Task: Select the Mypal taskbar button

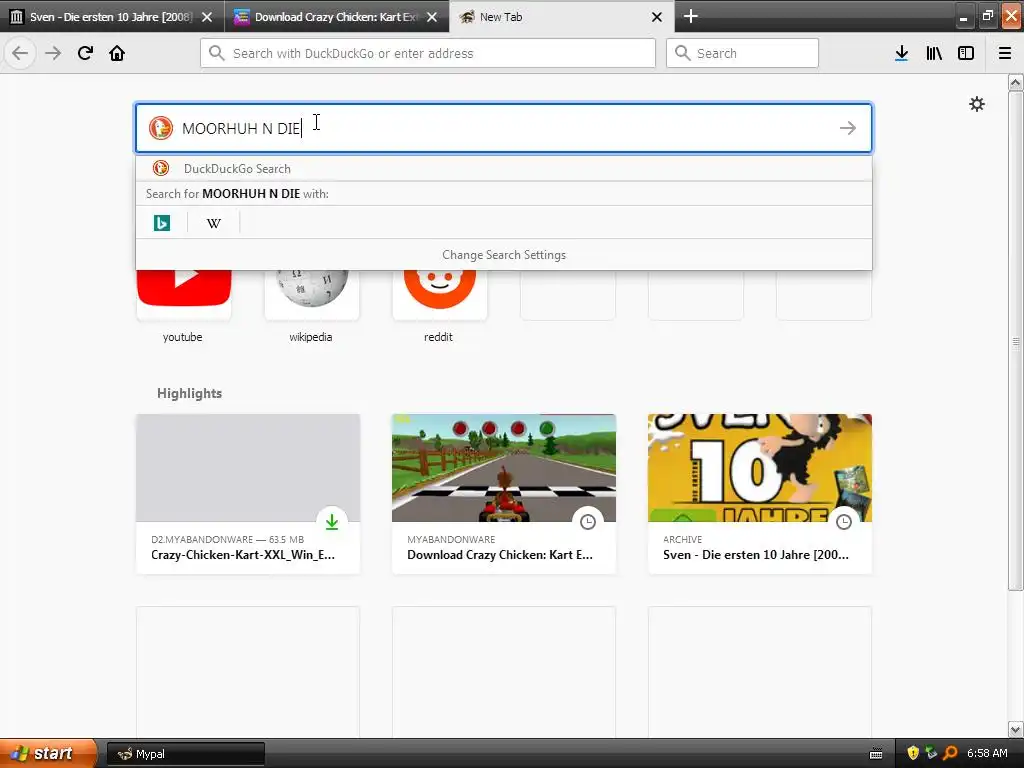Action: click(x=185, y=754)
